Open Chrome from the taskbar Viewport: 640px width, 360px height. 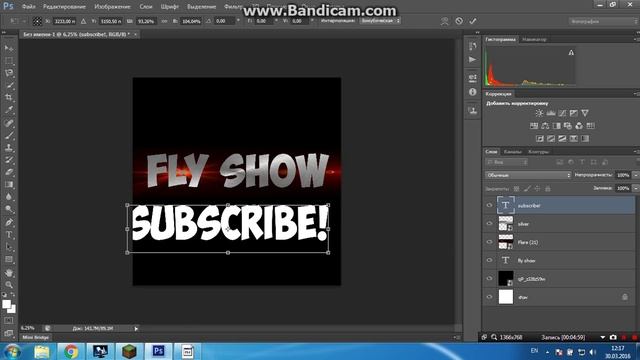coord(71,351)
